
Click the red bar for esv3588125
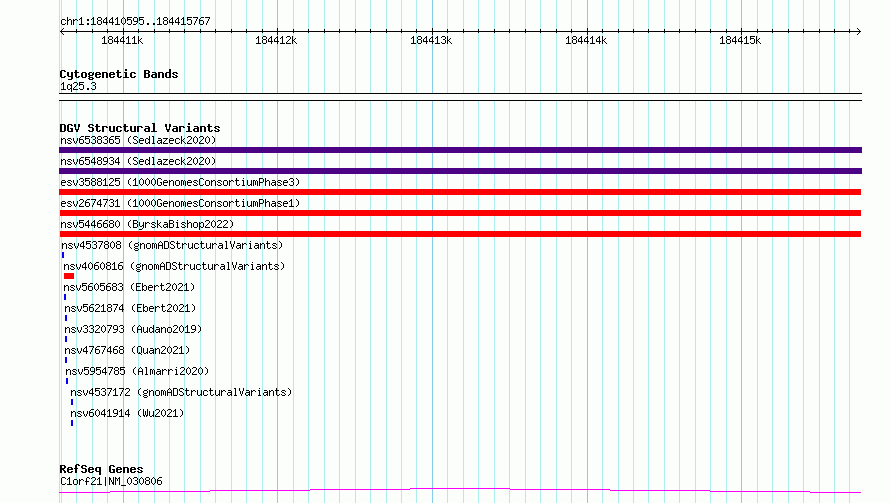(x=460, y=192)
